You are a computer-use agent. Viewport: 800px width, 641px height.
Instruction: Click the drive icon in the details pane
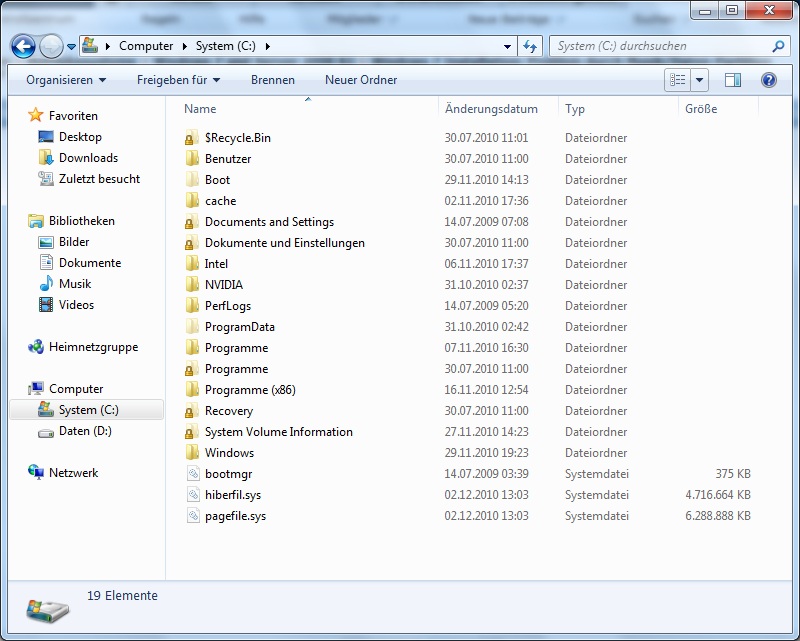[x=47, y=609]
